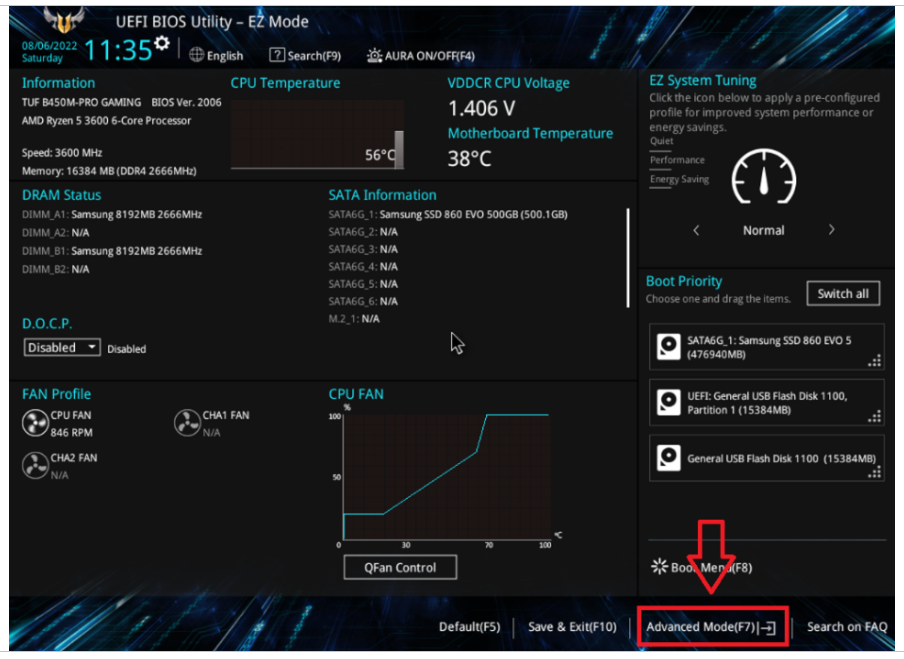The width and height of the screenshot is (904, 659).
Task: Click disk icon of SATA6G_1 boot entry
Action: coord(669,347)
